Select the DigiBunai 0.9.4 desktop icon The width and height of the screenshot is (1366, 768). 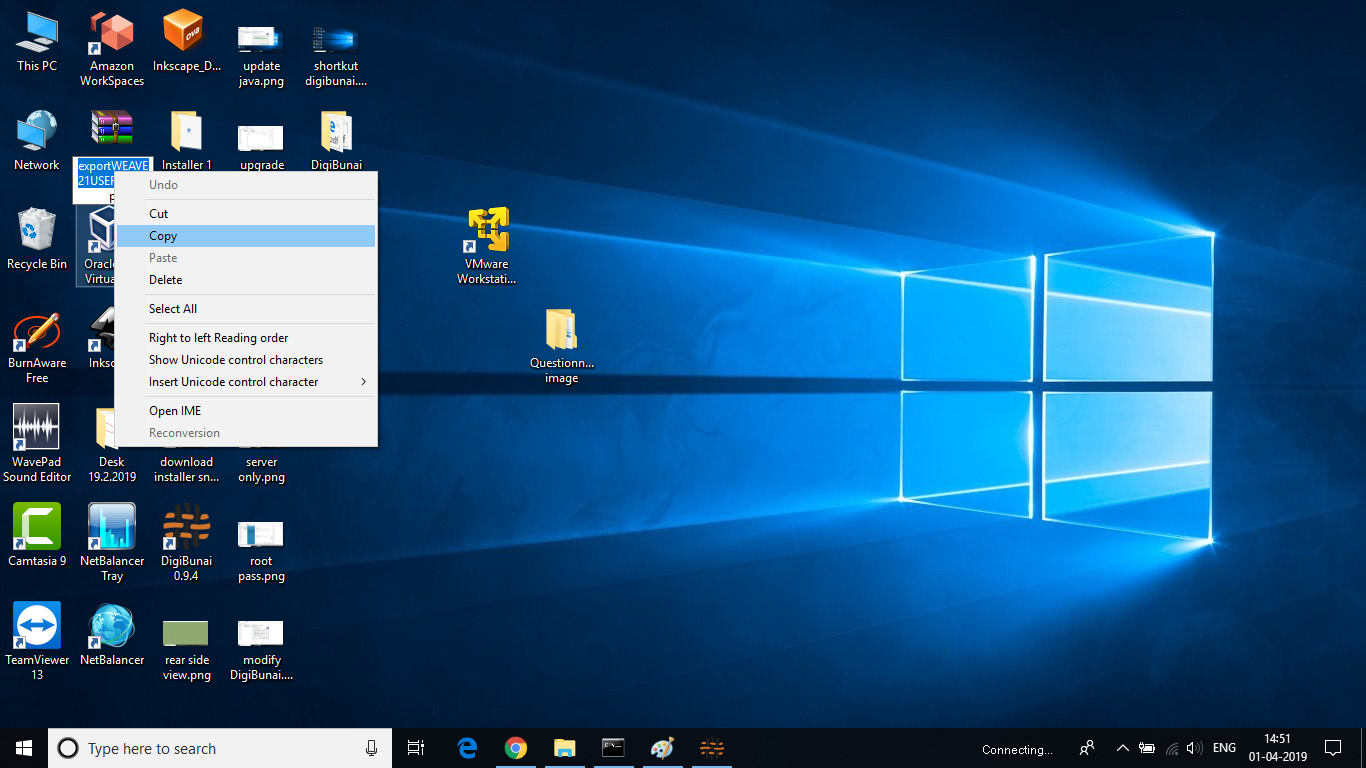pos(186,527)
